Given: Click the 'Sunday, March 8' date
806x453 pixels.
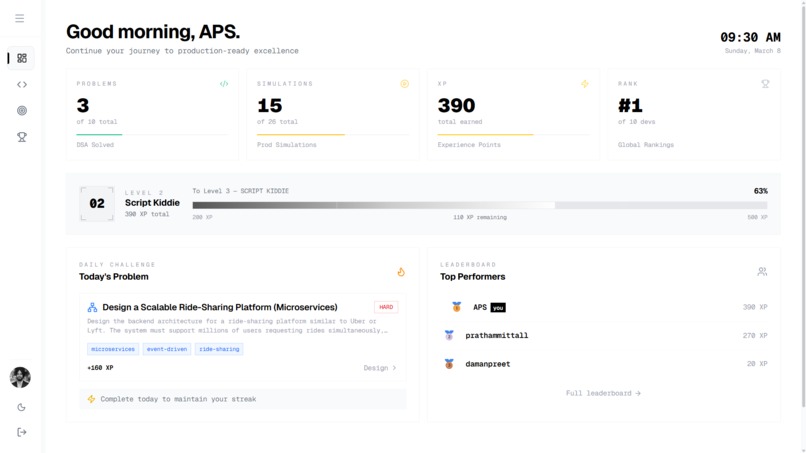Looking at the screenshot, I should 753,50.
